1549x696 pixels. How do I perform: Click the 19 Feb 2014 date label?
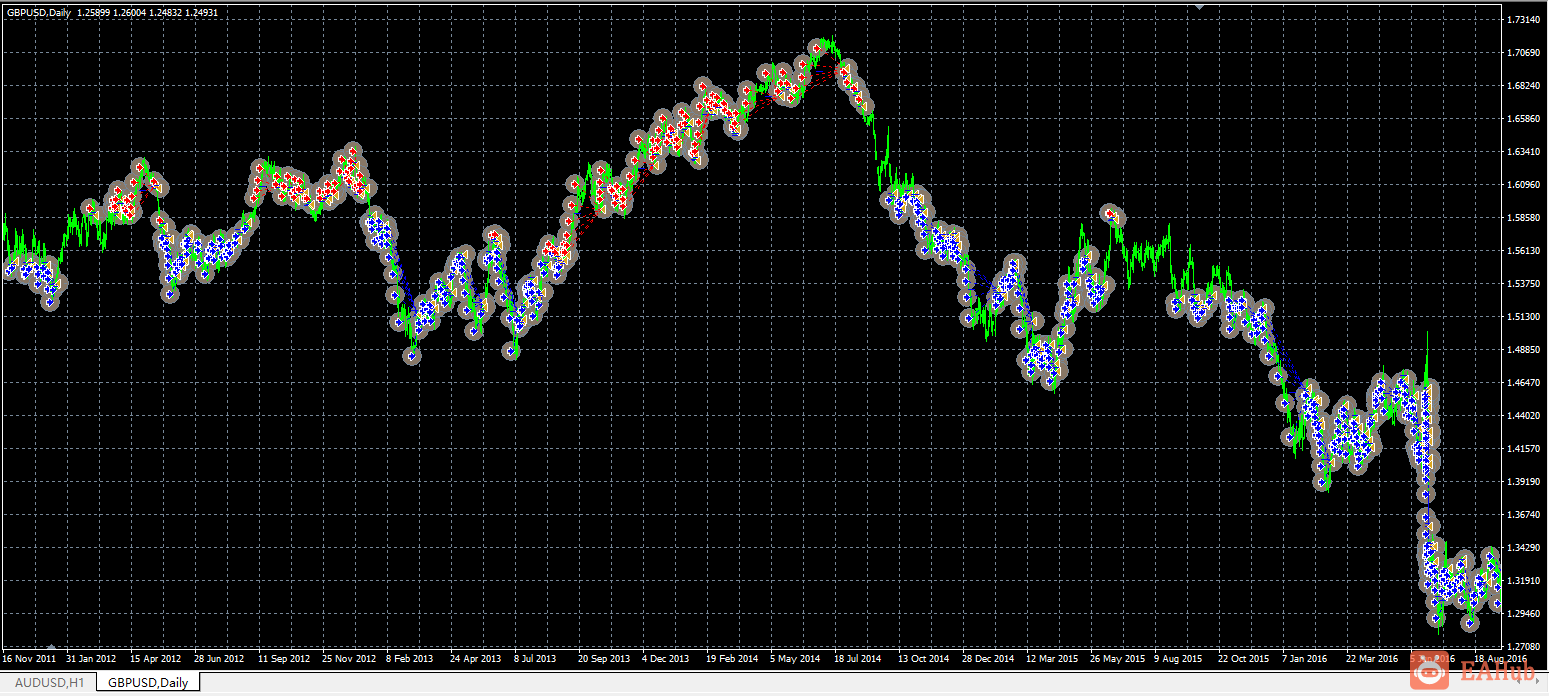point(732,659)
